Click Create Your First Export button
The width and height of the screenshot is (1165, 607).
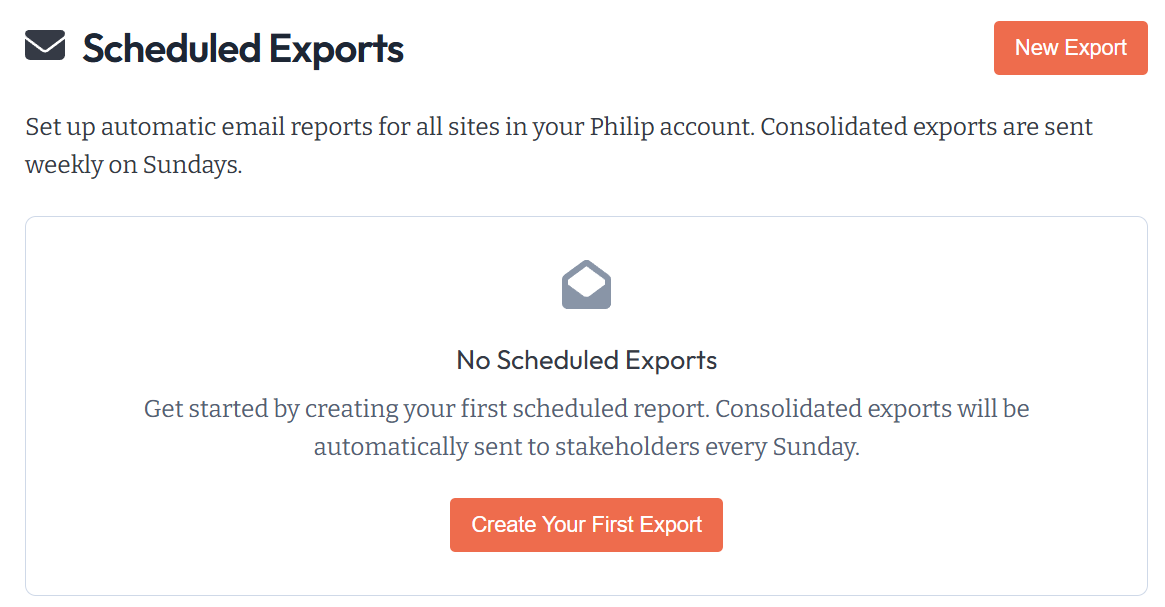[x=586, y=525]
